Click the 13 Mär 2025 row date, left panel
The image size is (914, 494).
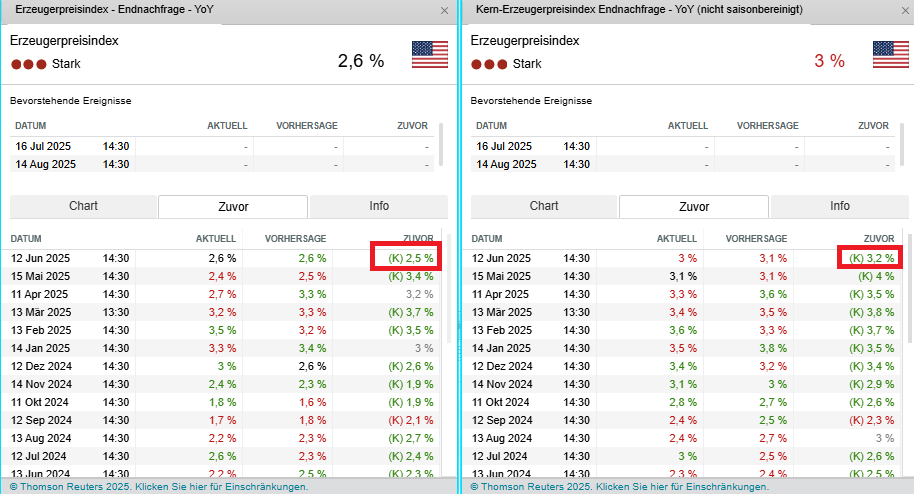point(41,313)
